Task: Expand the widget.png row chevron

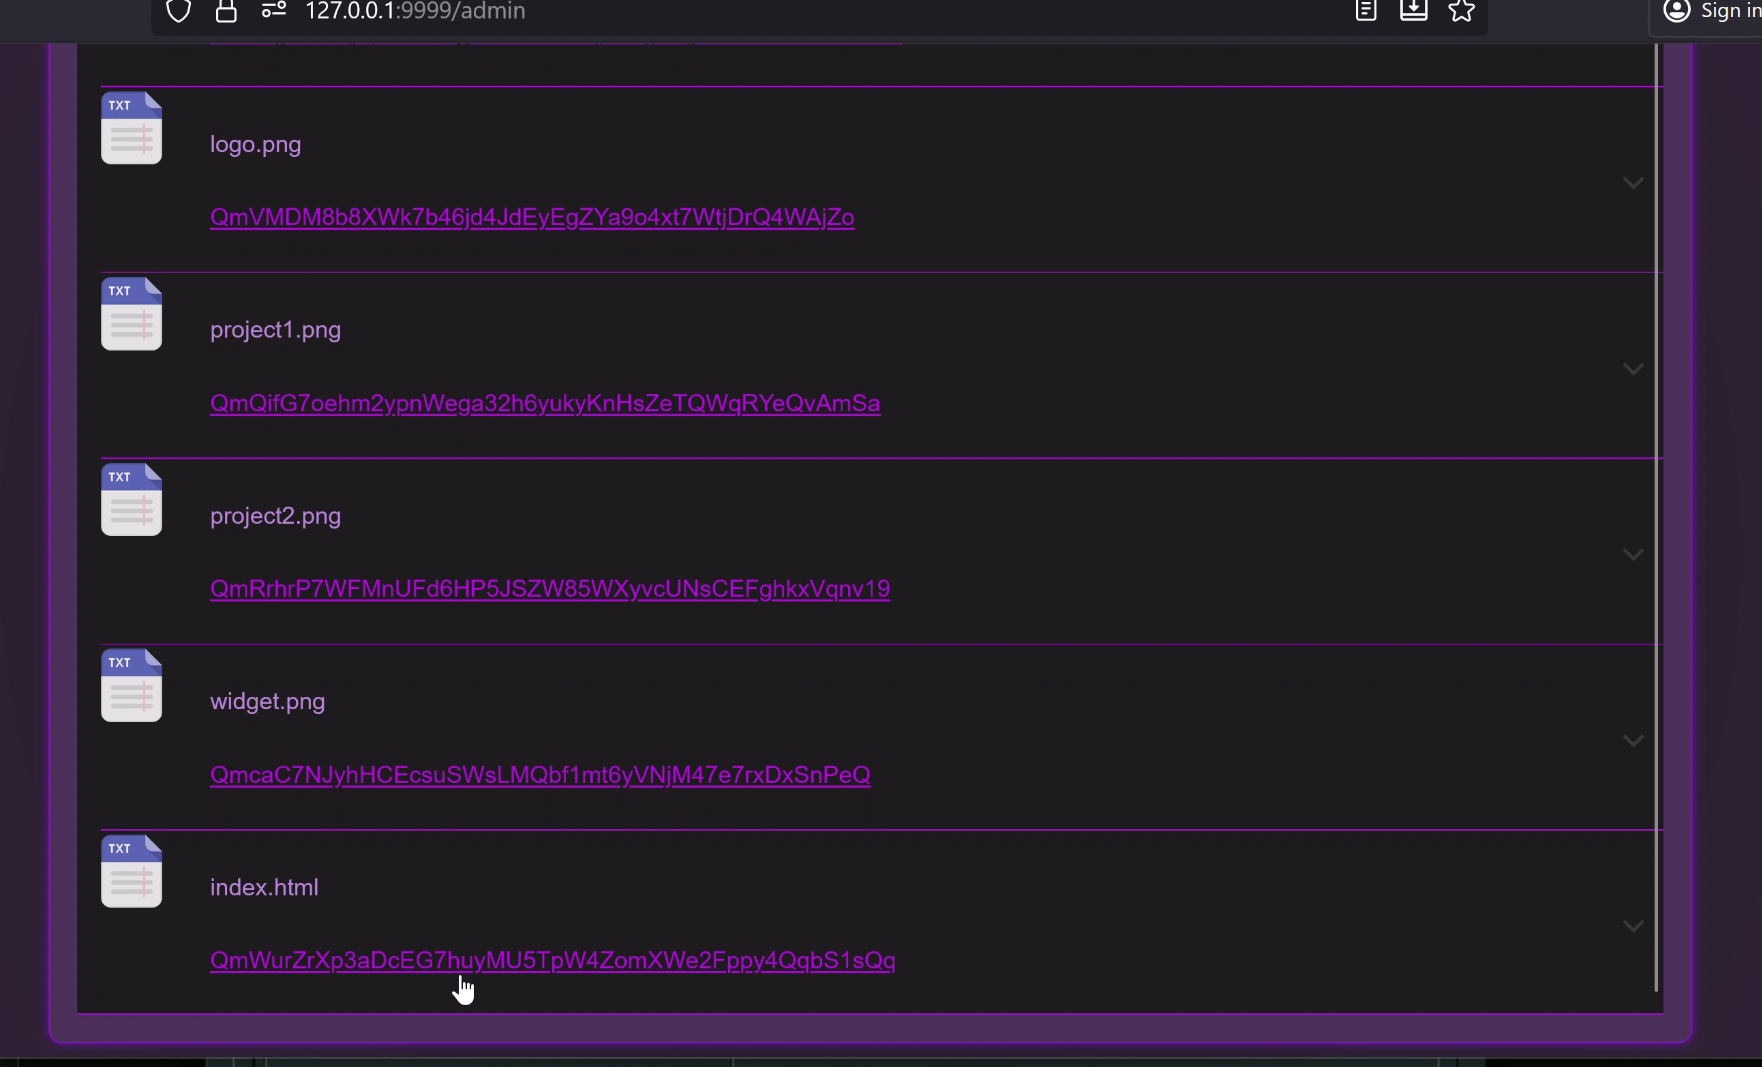Action: coord(1632,741)
